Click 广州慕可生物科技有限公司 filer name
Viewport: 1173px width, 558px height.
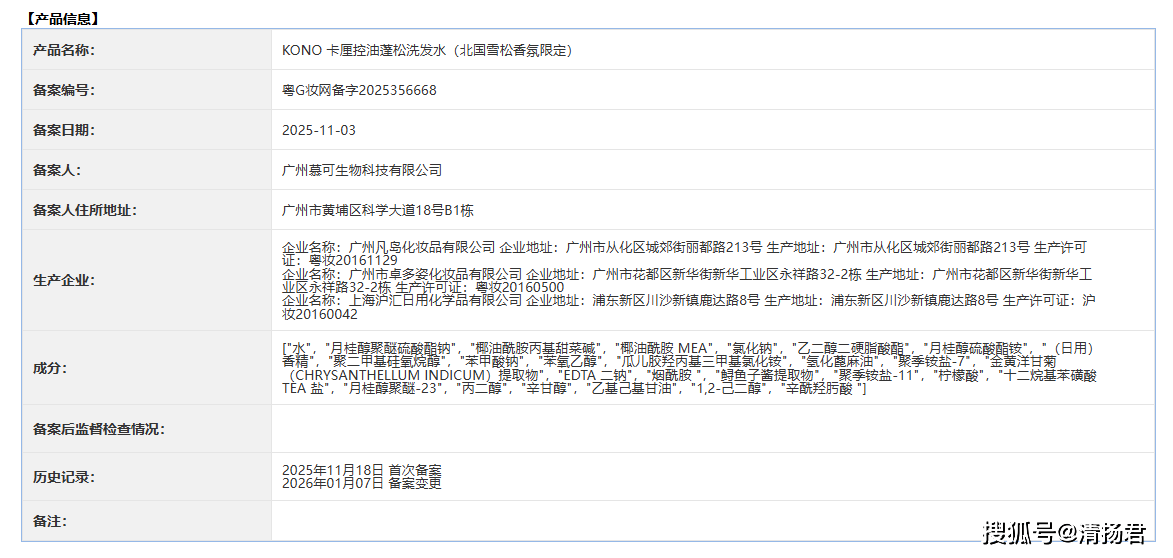(x=362, y=171)
